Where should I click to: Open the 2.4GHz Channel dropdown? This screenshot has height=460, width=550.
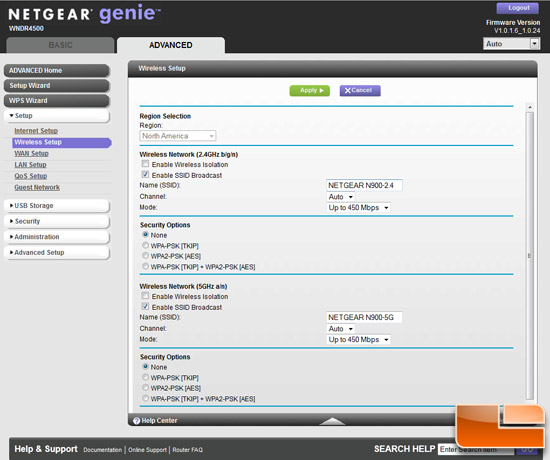click(341, 197)
